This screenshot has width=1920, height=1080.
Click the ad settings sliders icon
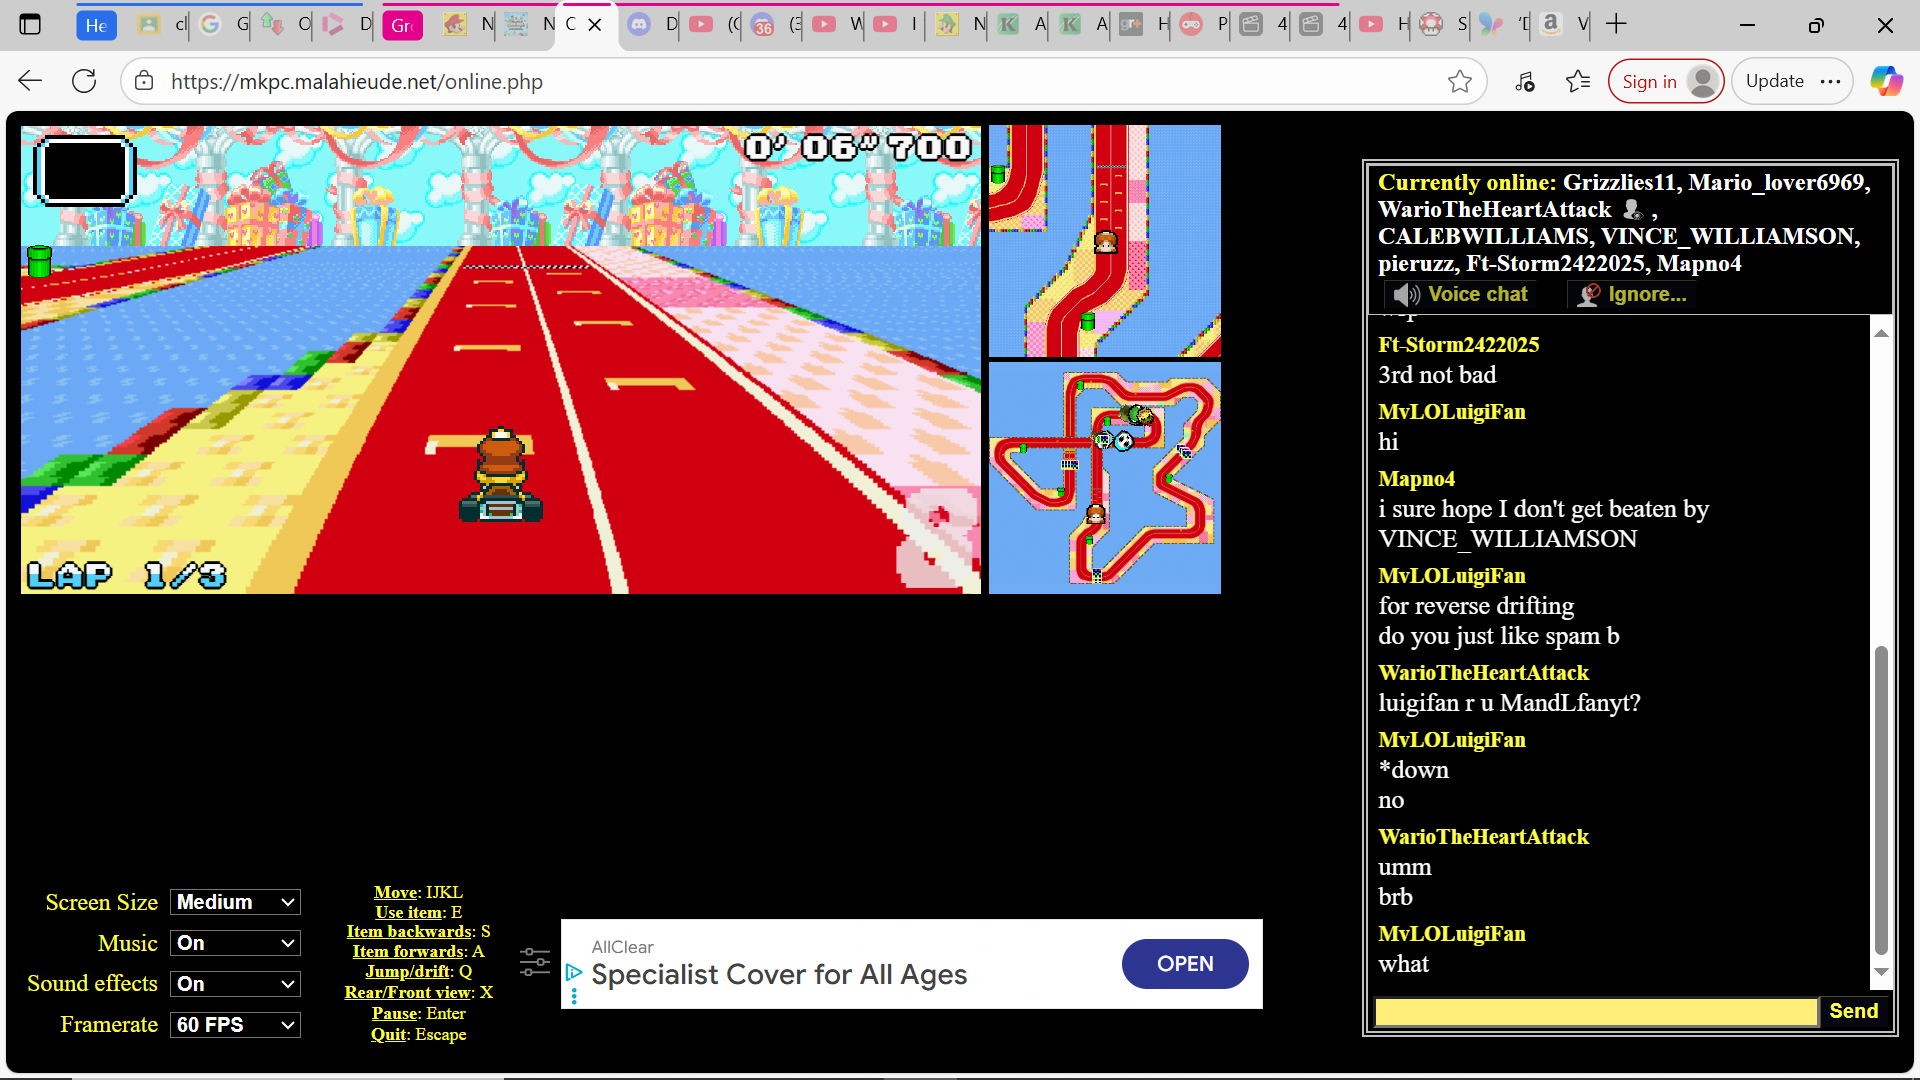coord(535,962)
